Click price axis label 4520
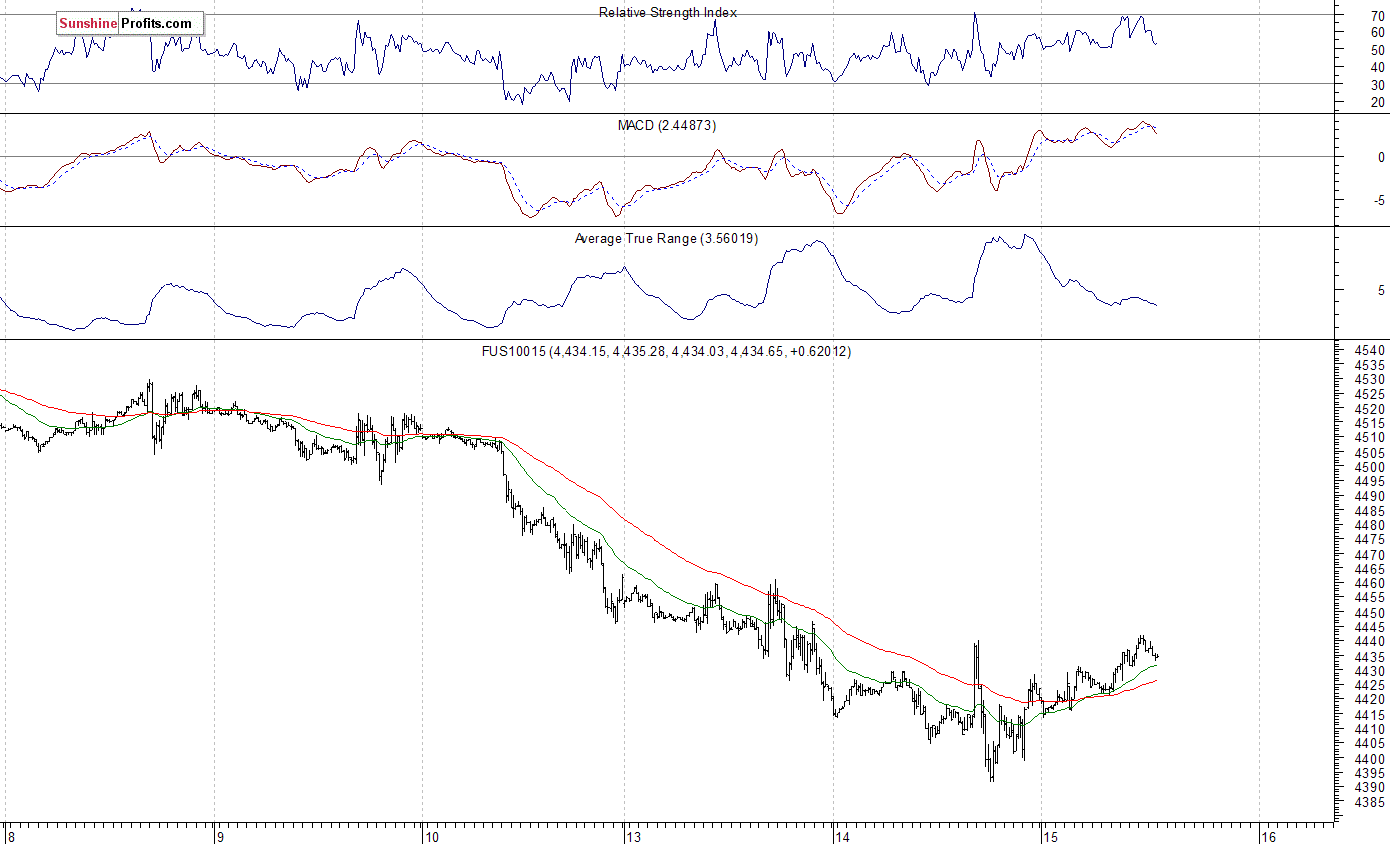Screen dimensions: 1390x844 (x=1370, y=409)
